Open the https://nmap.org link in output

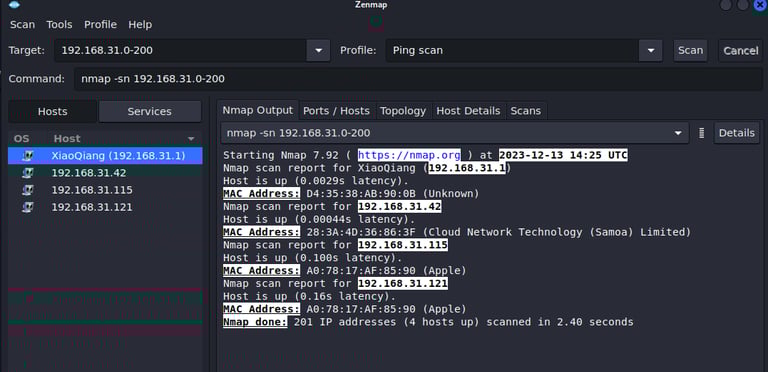409,155
